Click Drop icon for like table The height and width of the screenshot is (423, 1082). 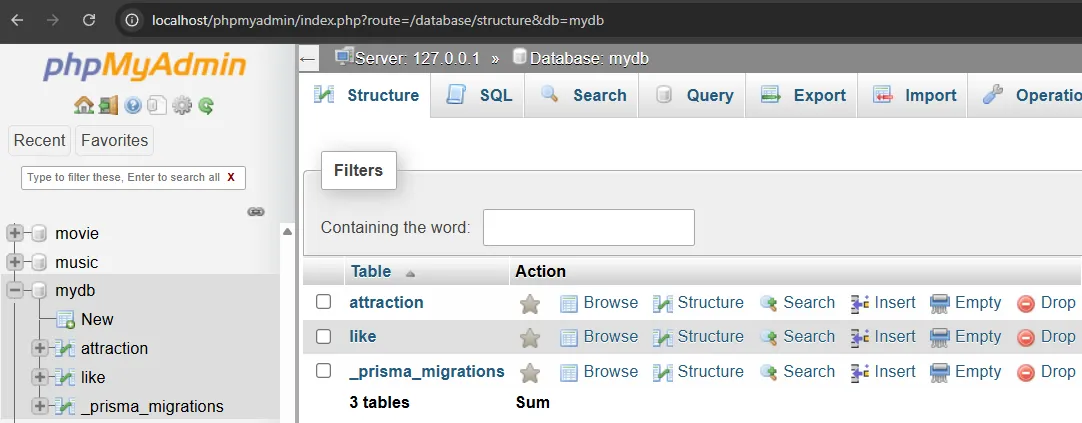(1026, 338)
